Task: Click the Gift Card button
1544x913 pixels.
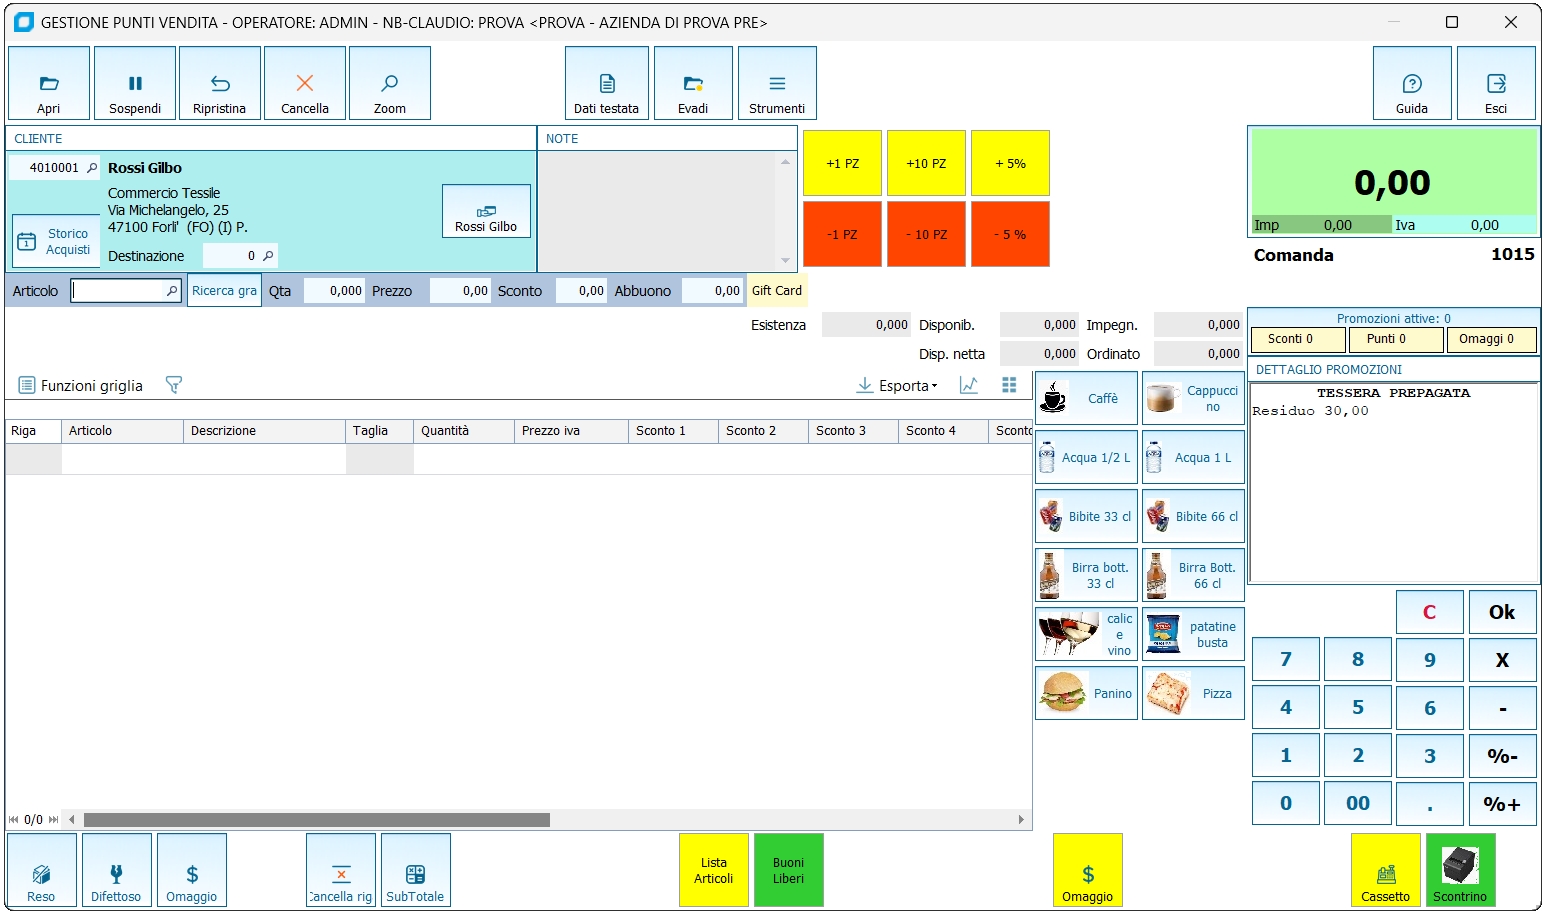Action: pos(777,291)
